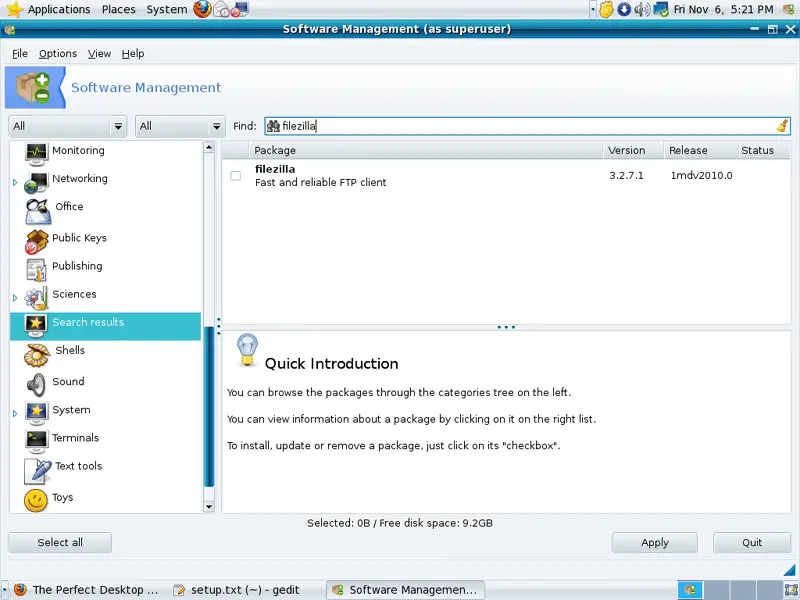The height and width of the screenshot is (600, 800).
Task: Click the package icon right of the clock
Action: pos(789,9)
